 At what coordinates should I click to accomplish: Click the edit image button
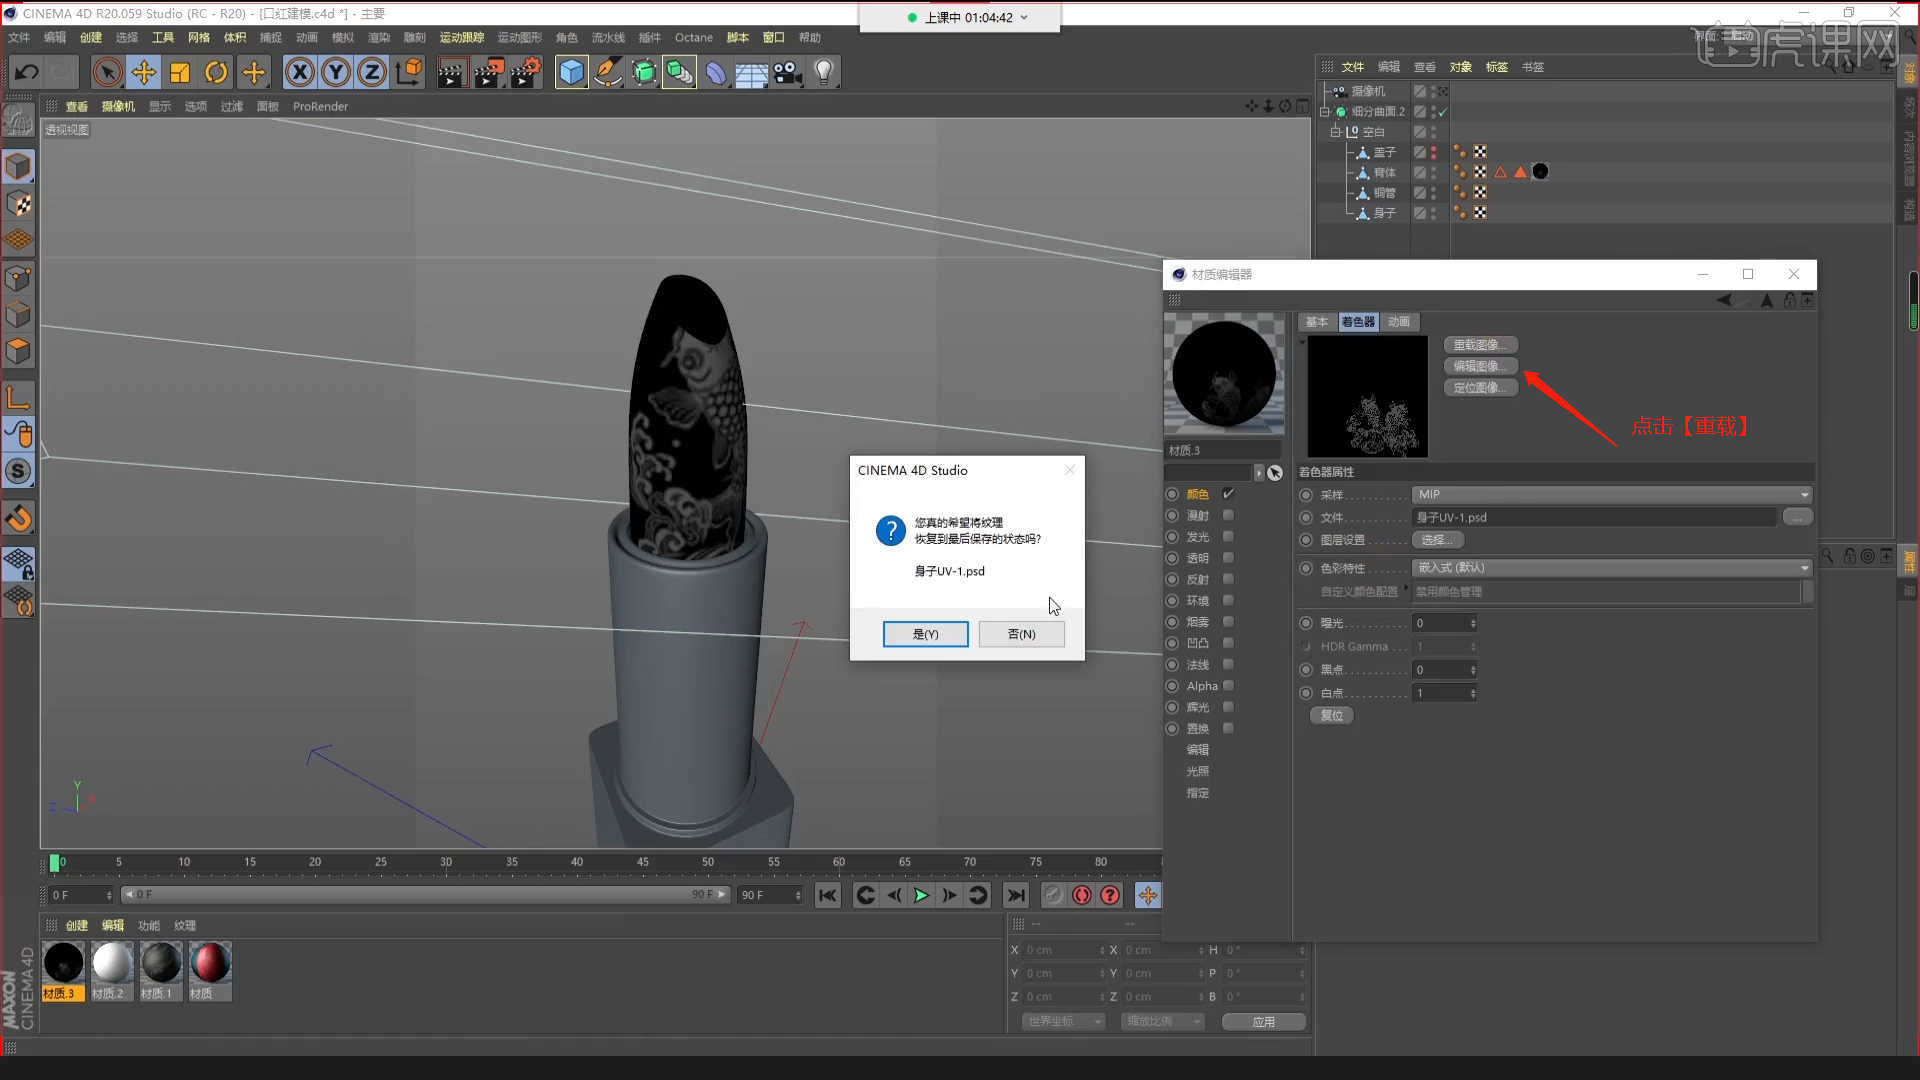[x=1480, y=366]
